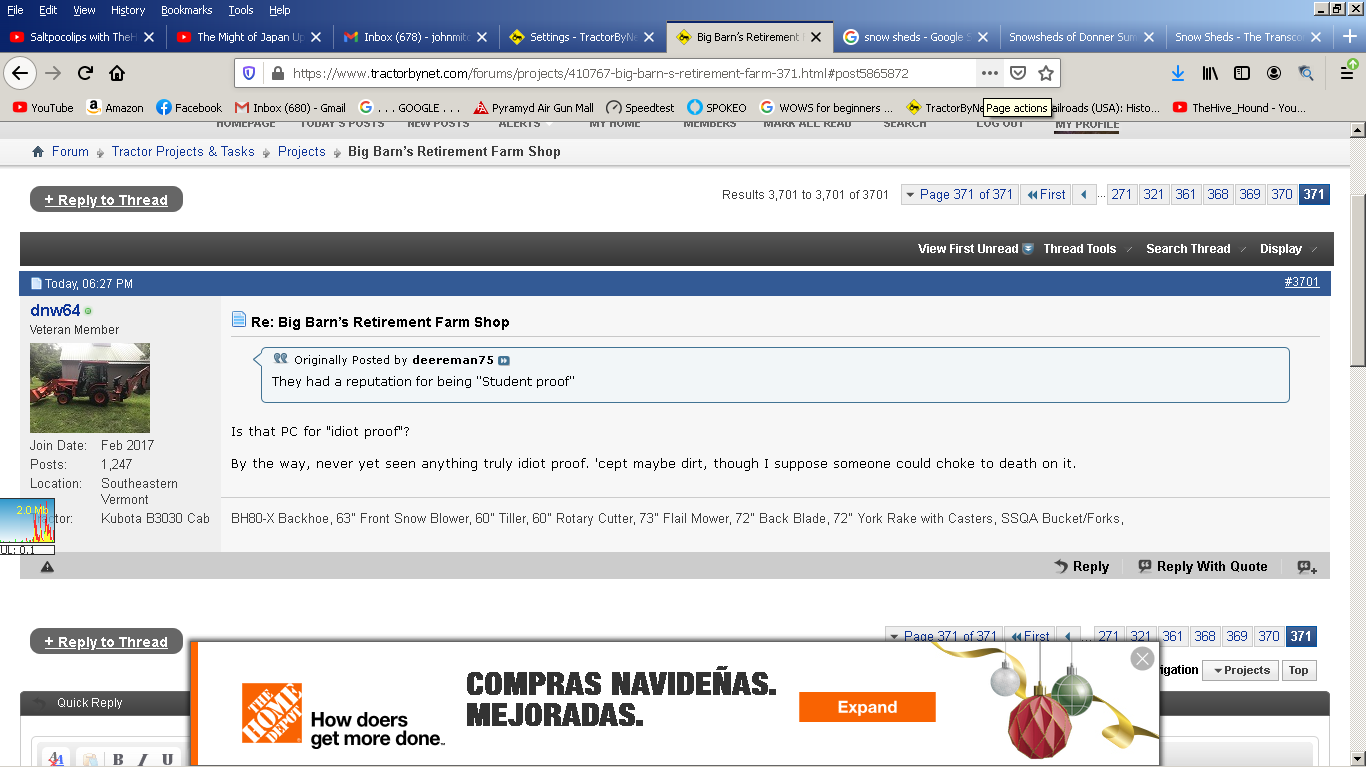
Task: Bookmark this page with the star icon
Action: coord(1046,73)
